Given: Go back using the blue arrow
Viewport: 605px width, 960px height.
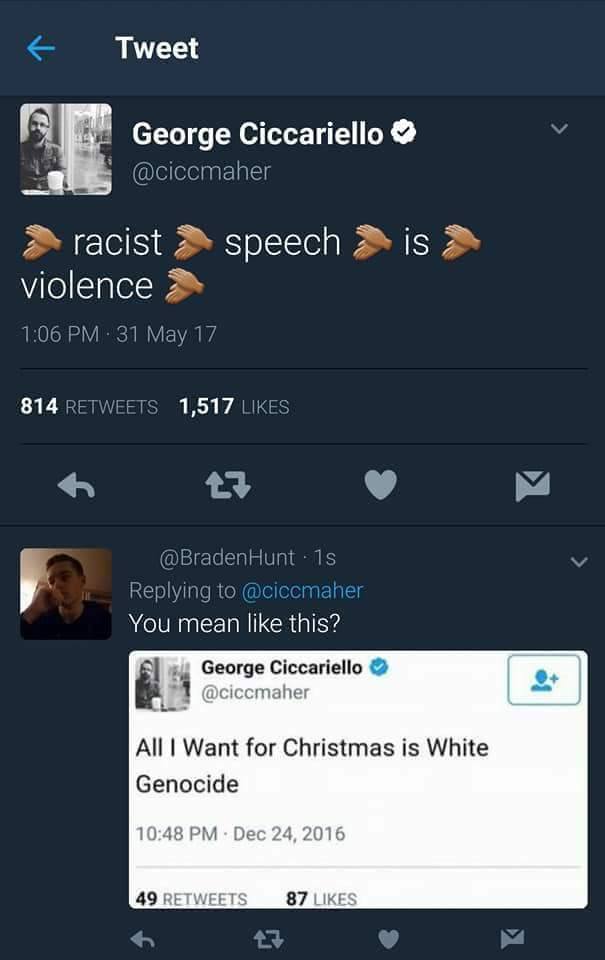Looking at the screenshot, I should (41, 48).
